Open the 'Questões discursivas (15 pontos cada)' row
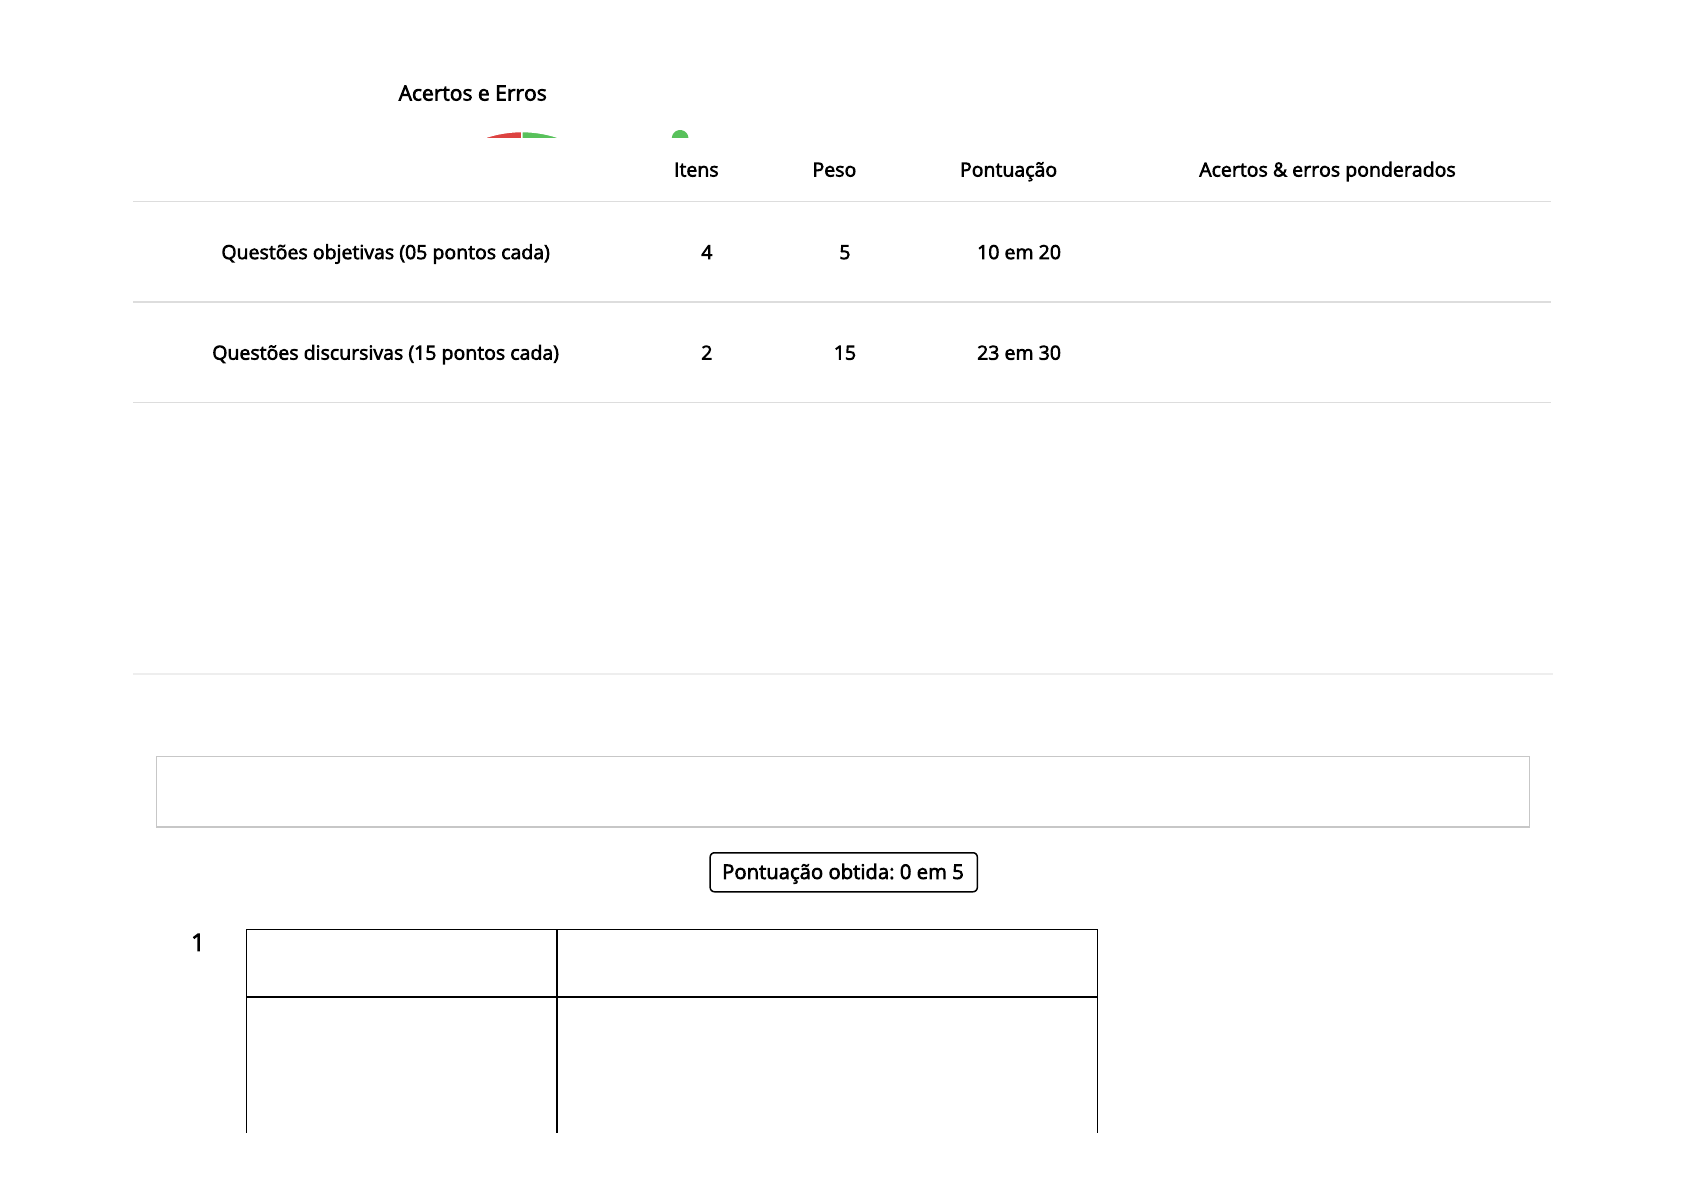The image size is (1684, 1190). tap(385, 353)
